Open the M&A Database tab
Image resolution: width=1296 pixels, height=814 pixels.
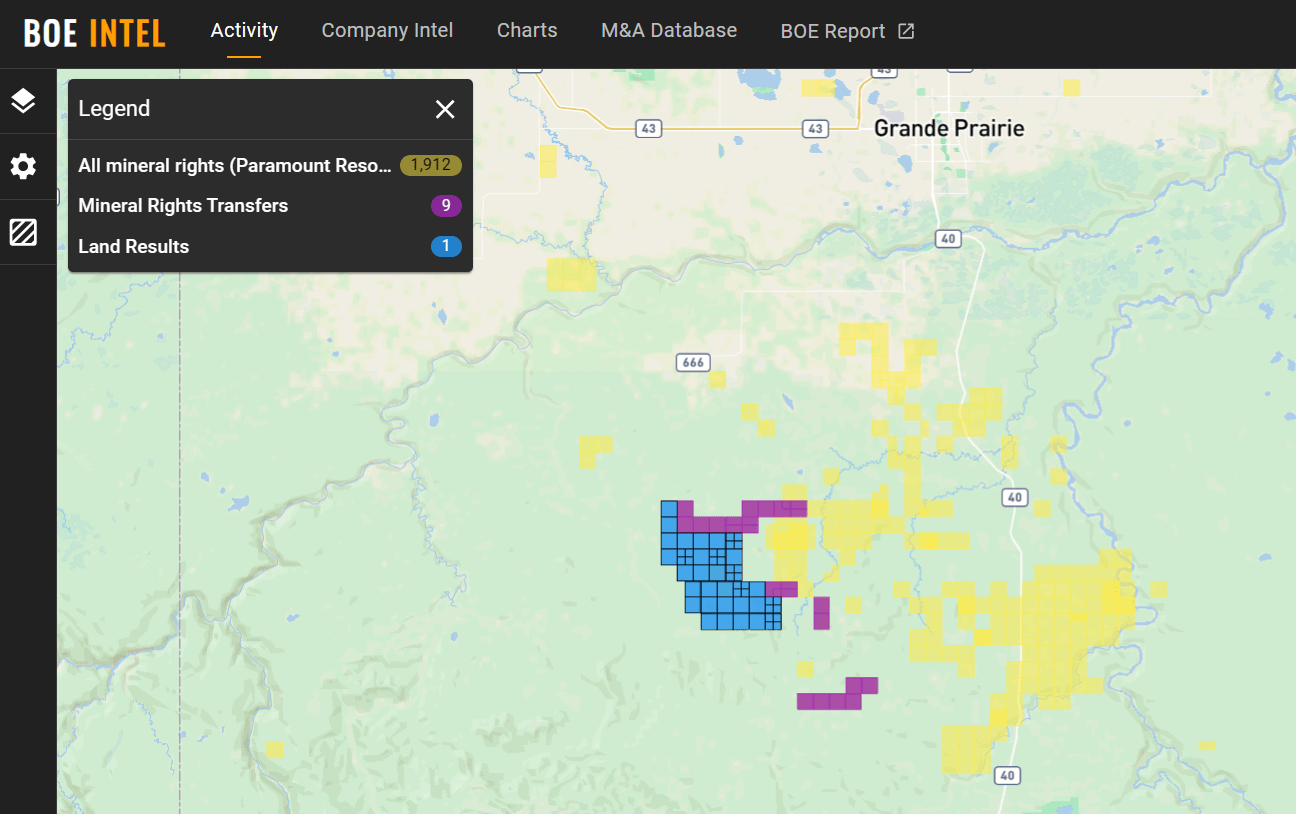coord(668,31)
